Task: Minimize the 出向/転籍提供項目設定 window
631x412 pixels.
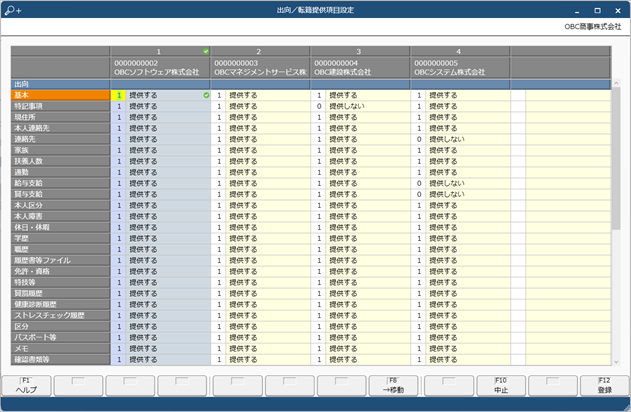Action: click(x=577, y=11)
